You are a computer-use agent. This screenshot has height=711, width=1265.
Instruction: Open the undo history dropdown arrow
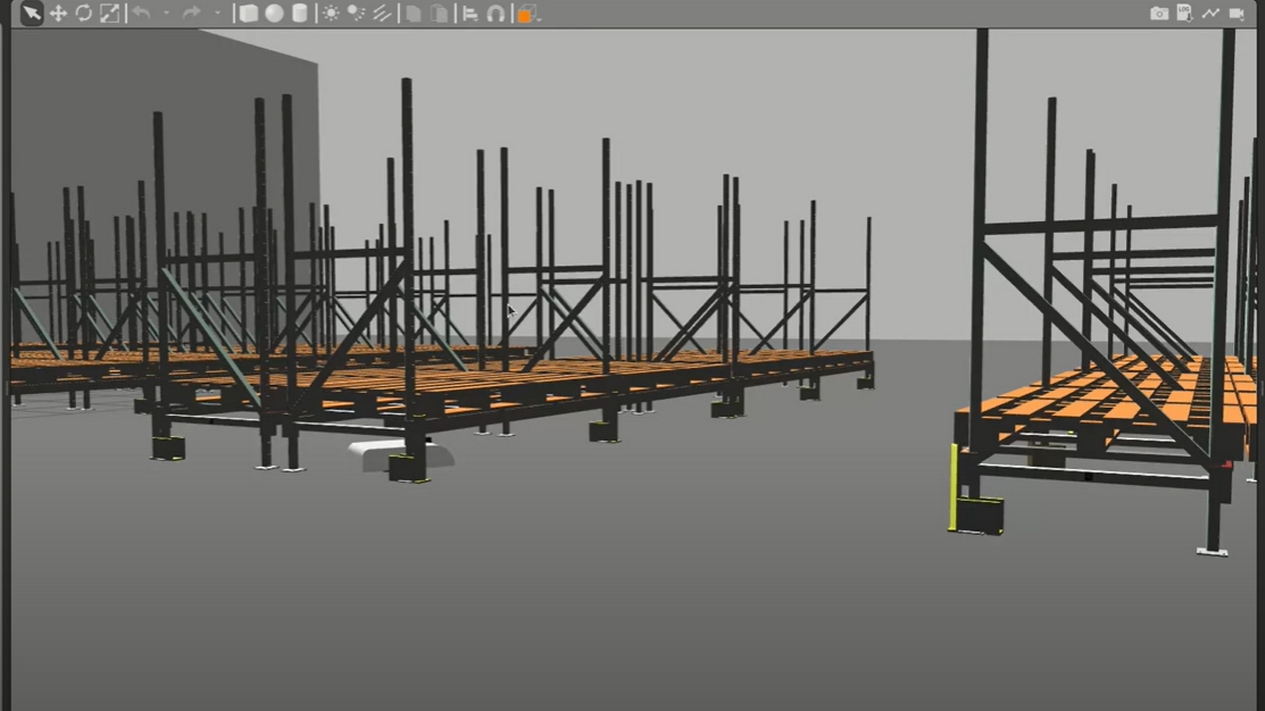click(166, 13)
